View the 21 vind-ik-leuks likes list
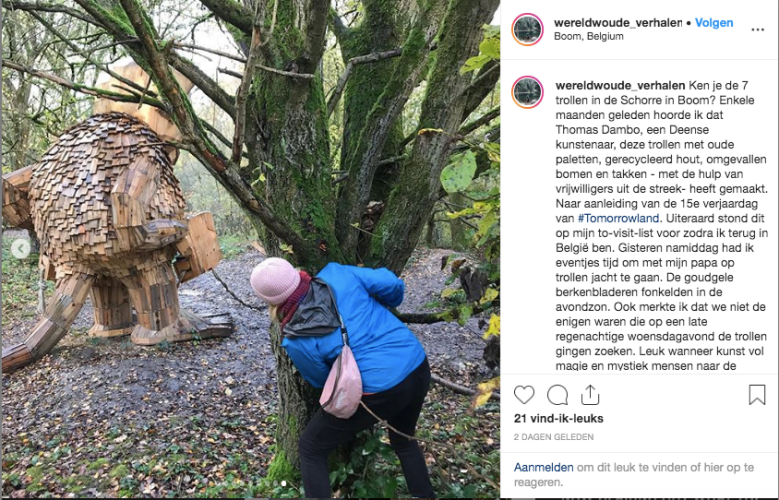The image size is (779, 500). tap(558, 418)
